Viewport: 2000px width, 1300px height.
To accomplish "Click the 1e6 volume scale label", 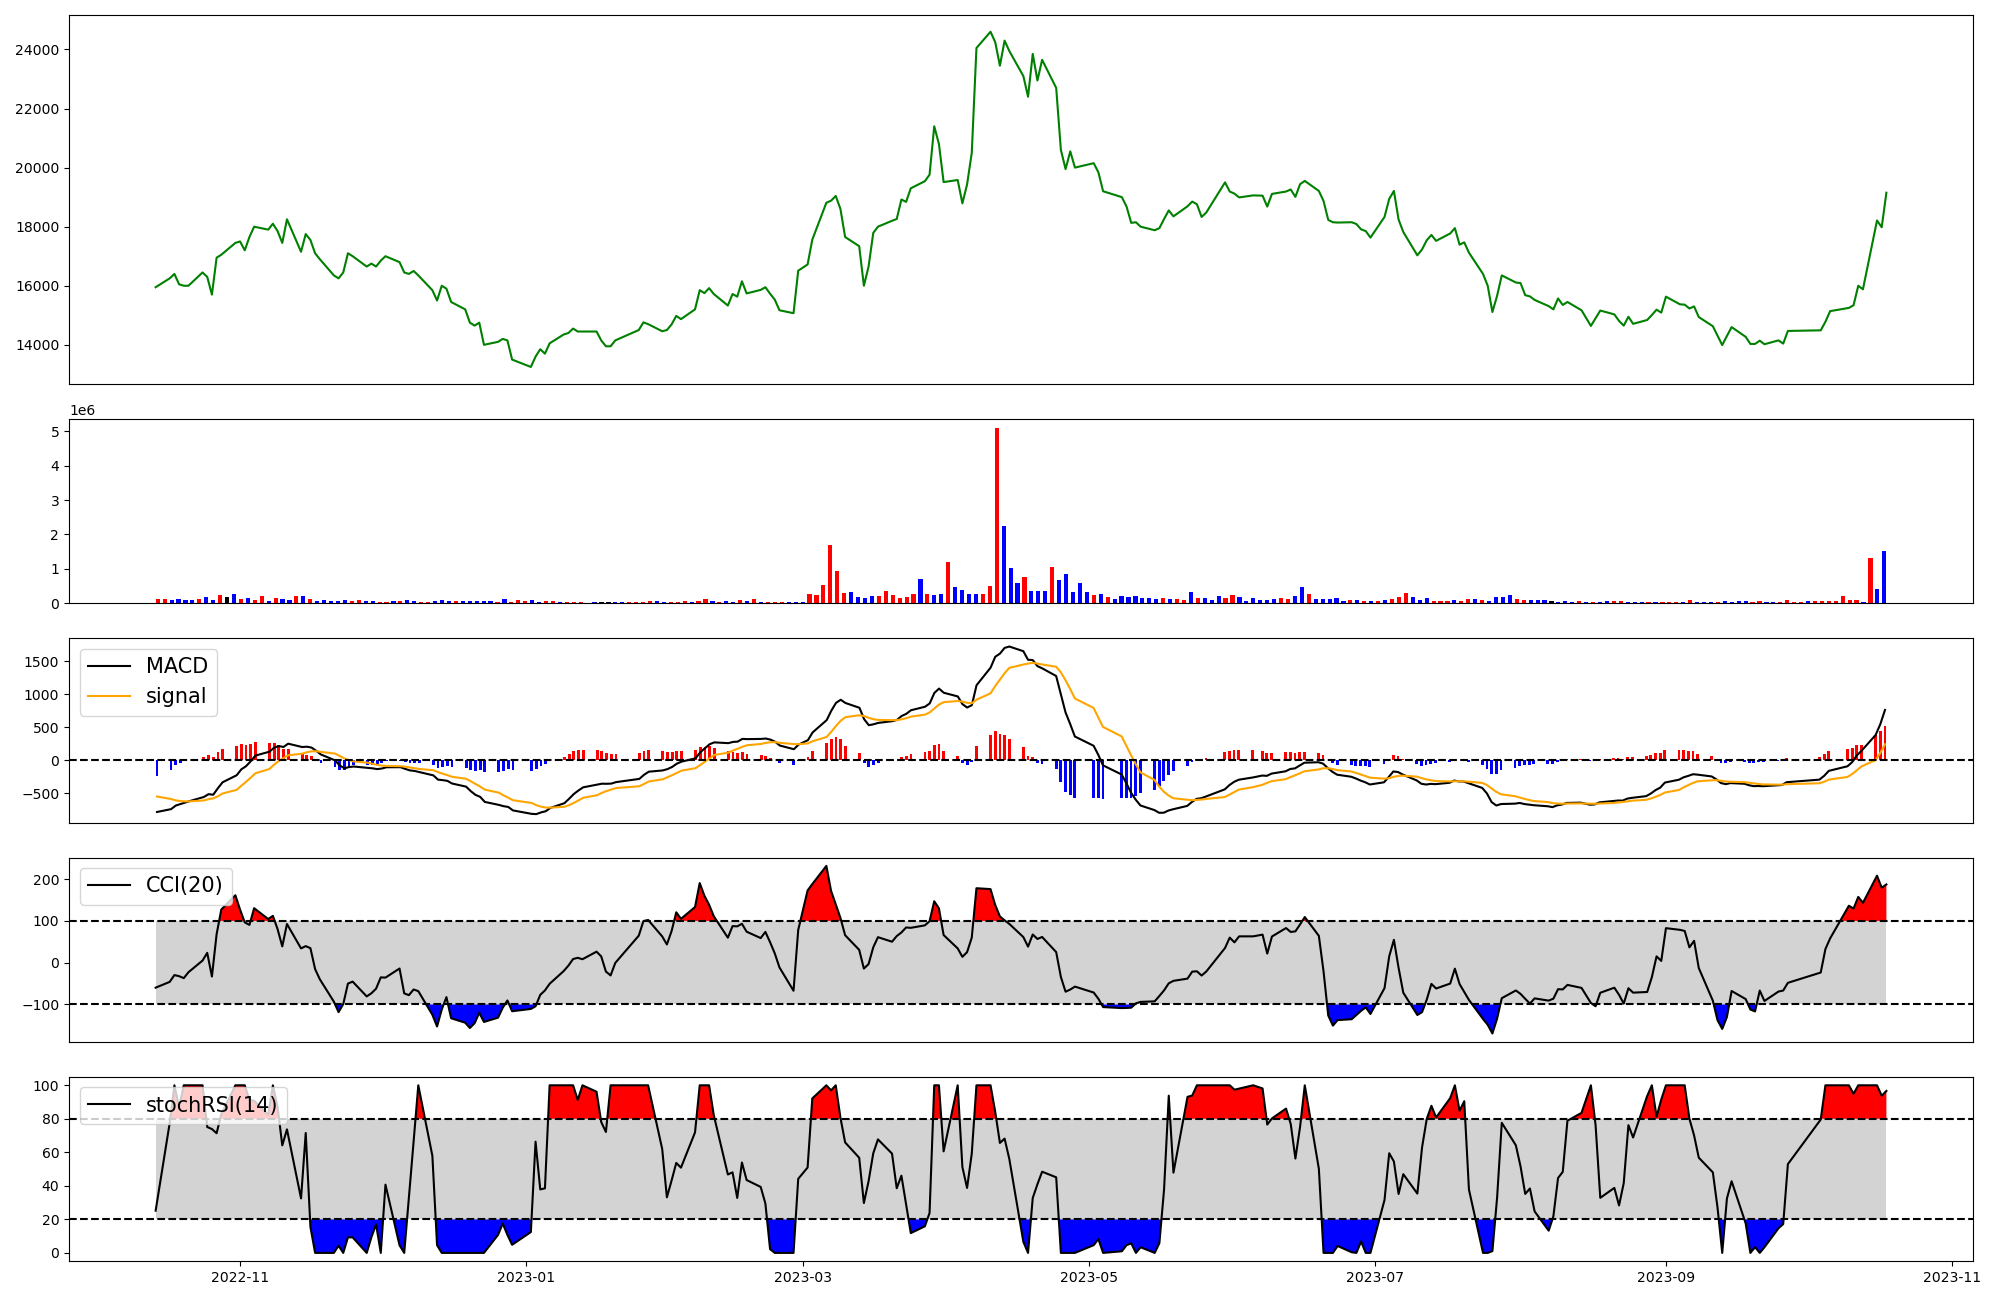I will (x=82, y=410).
